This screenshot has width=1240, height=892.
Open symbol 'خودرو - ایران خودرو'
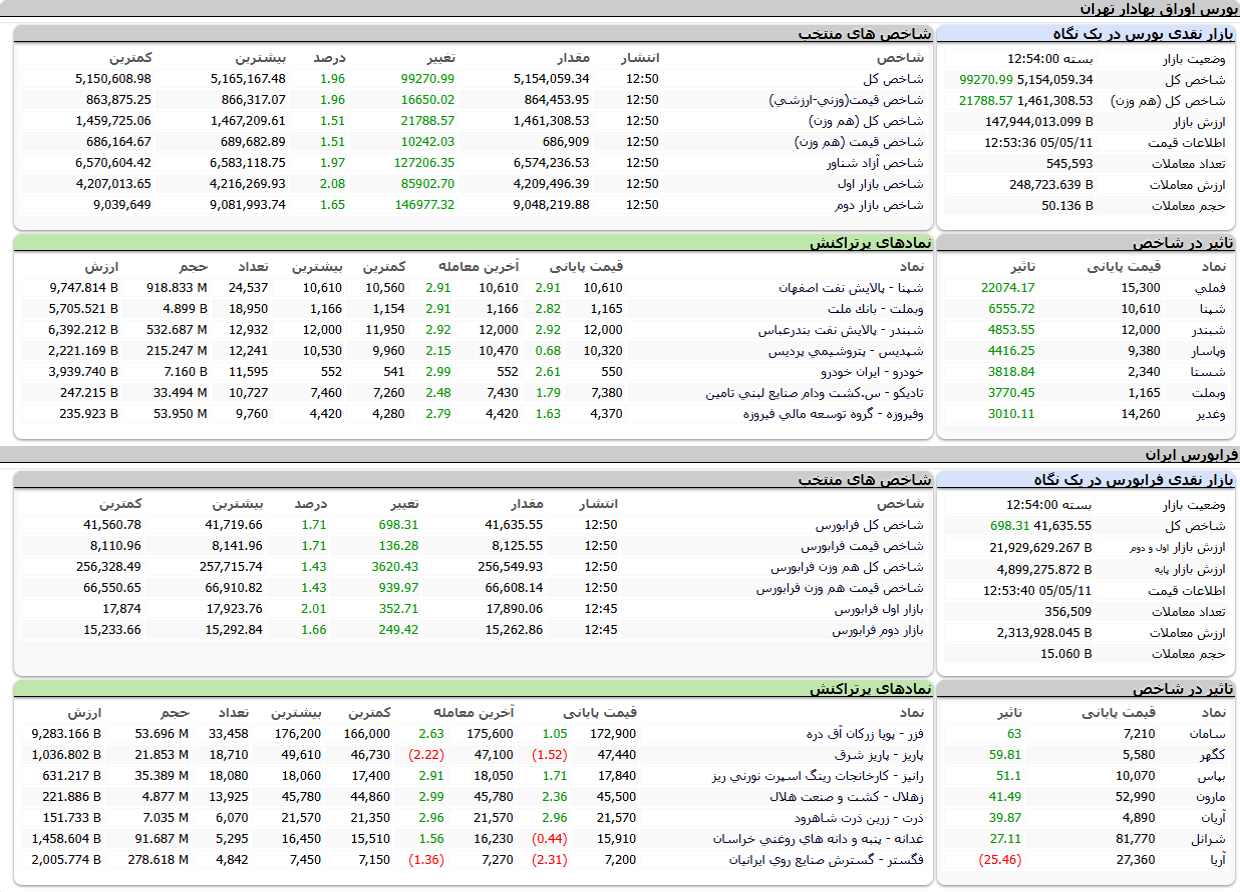(x=873, y=372)
